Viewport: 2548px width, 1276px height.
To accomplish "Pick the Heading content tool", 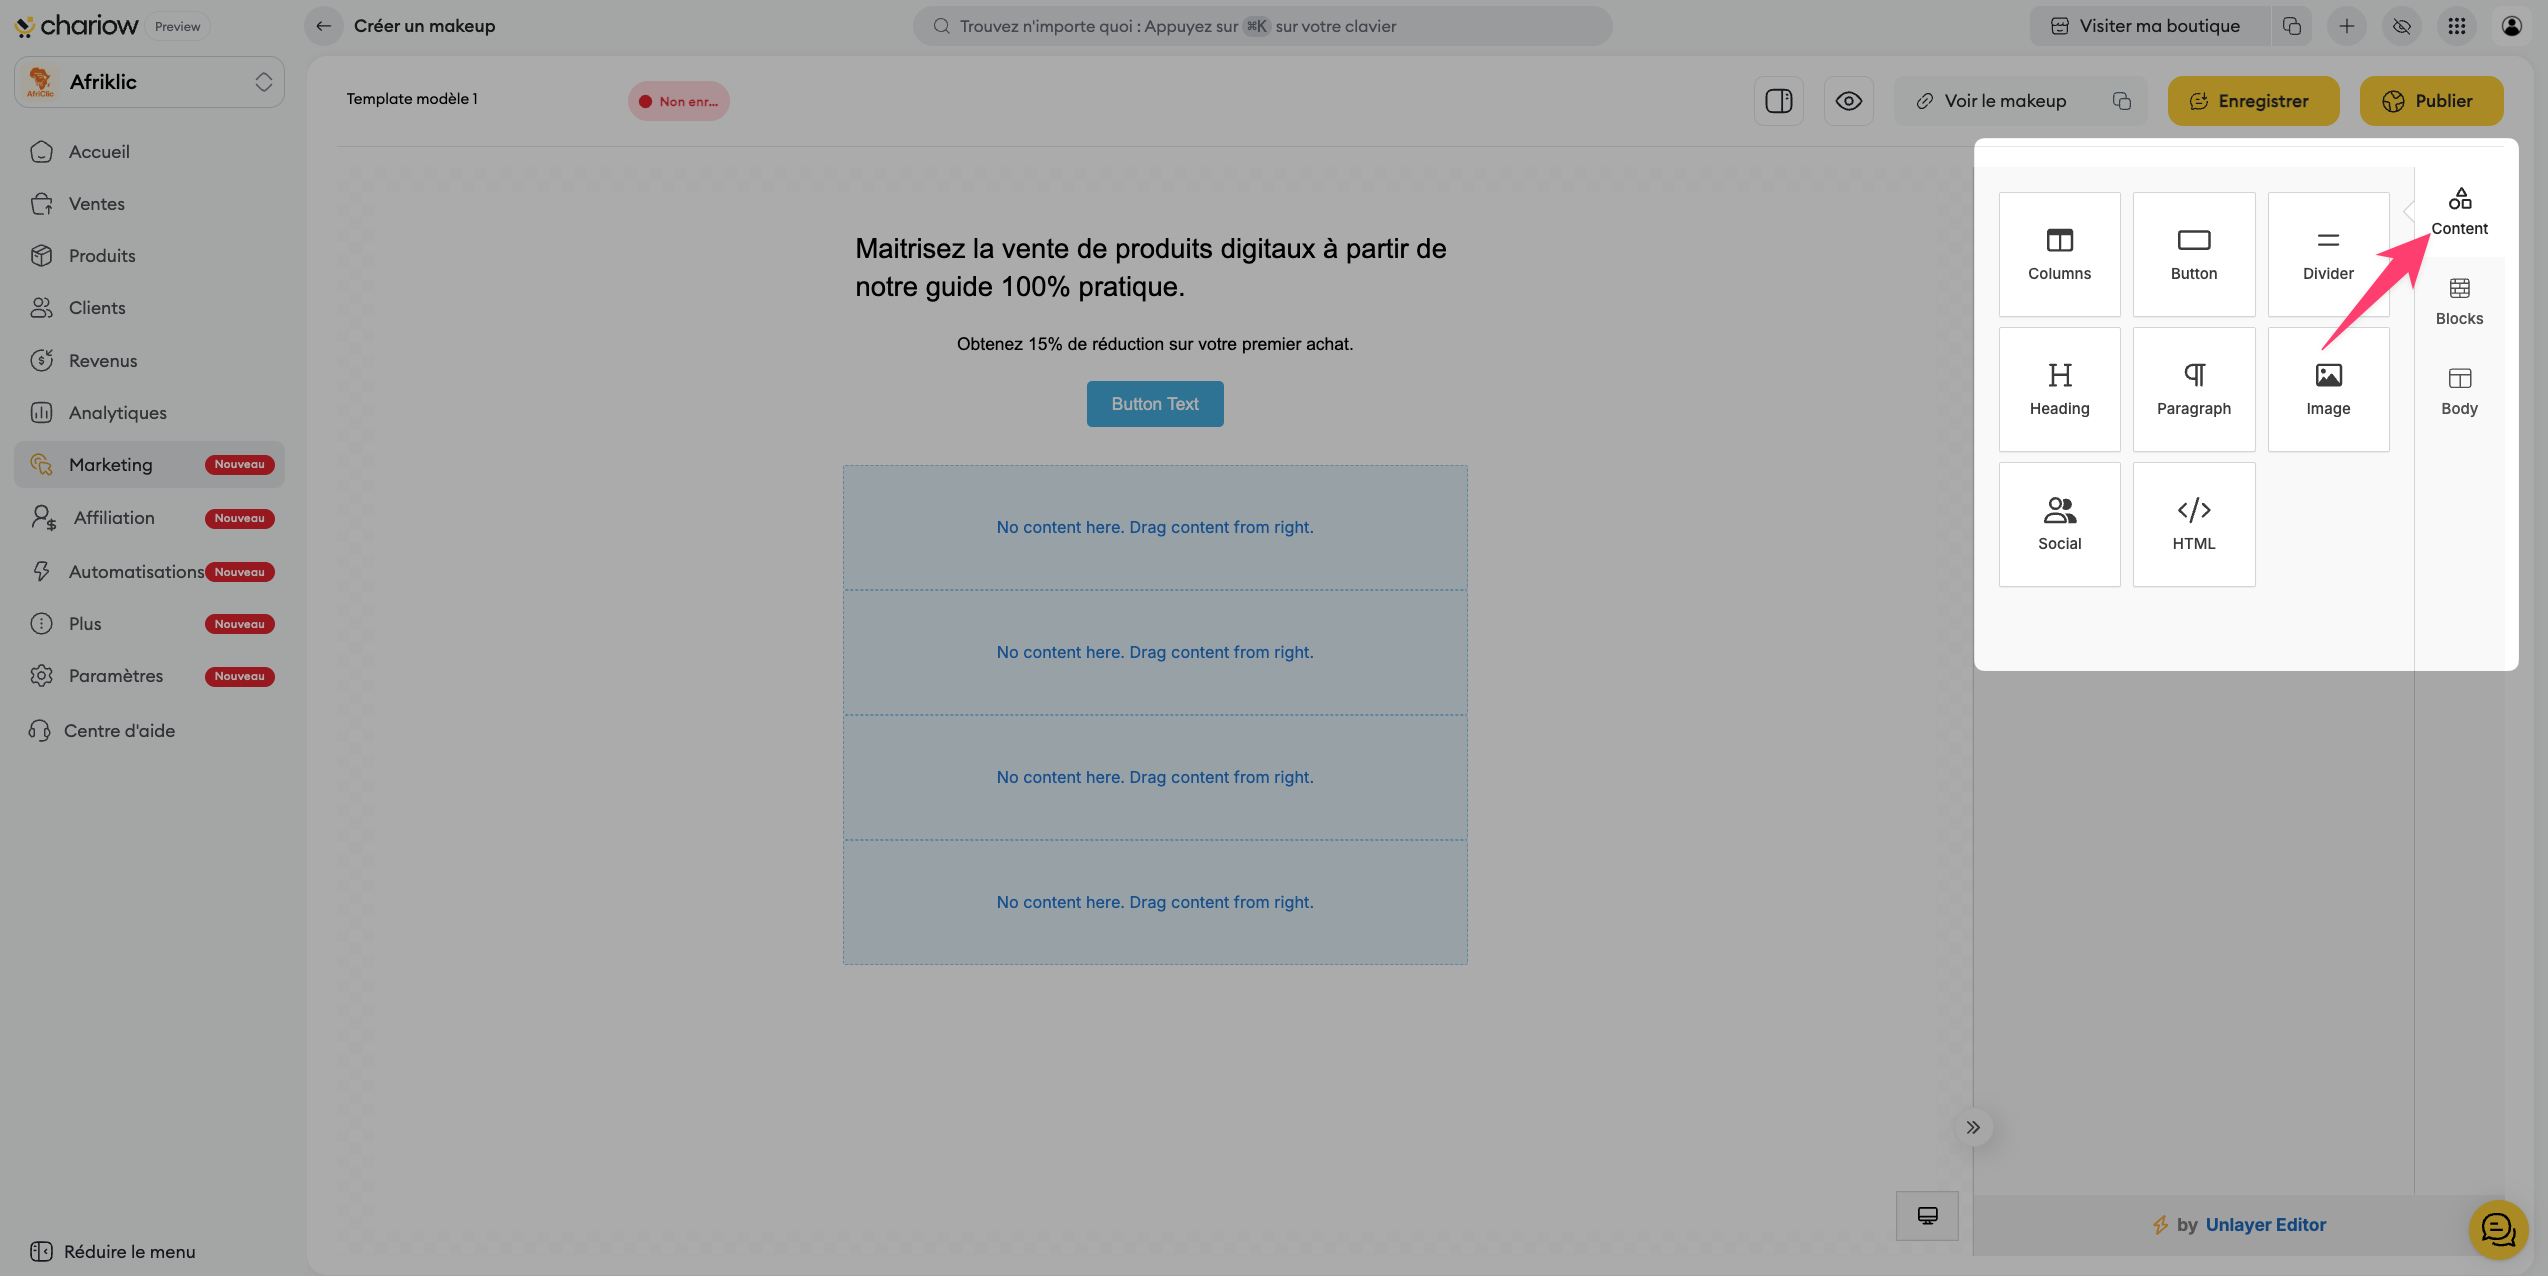I will coord(2059,389).
